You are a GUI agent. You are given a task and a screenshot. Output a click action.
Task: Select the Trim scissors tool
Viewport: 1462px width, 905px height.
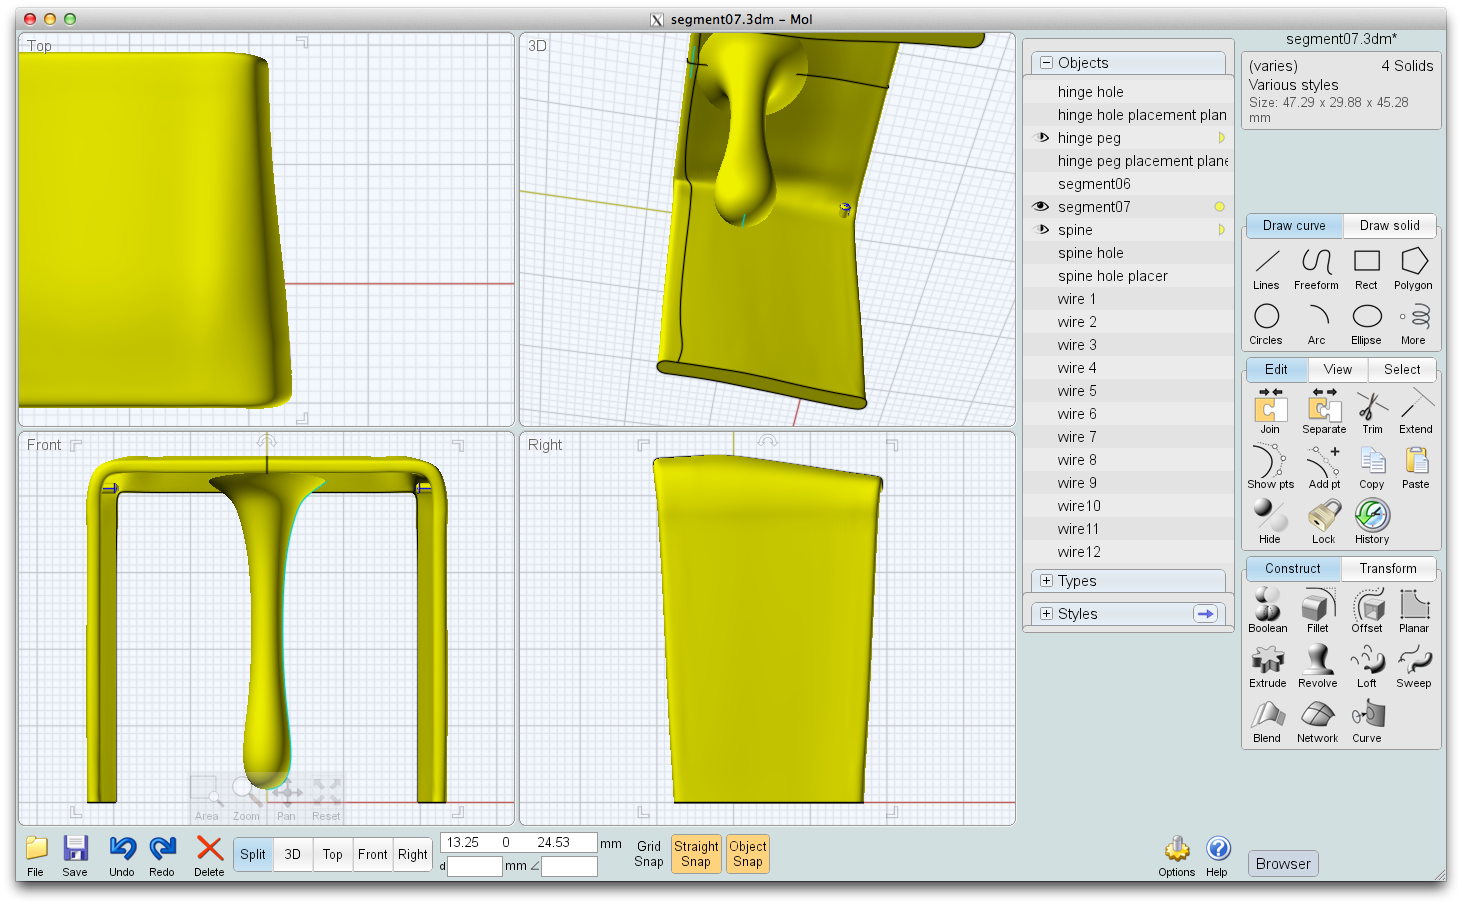pos(1372,411)
